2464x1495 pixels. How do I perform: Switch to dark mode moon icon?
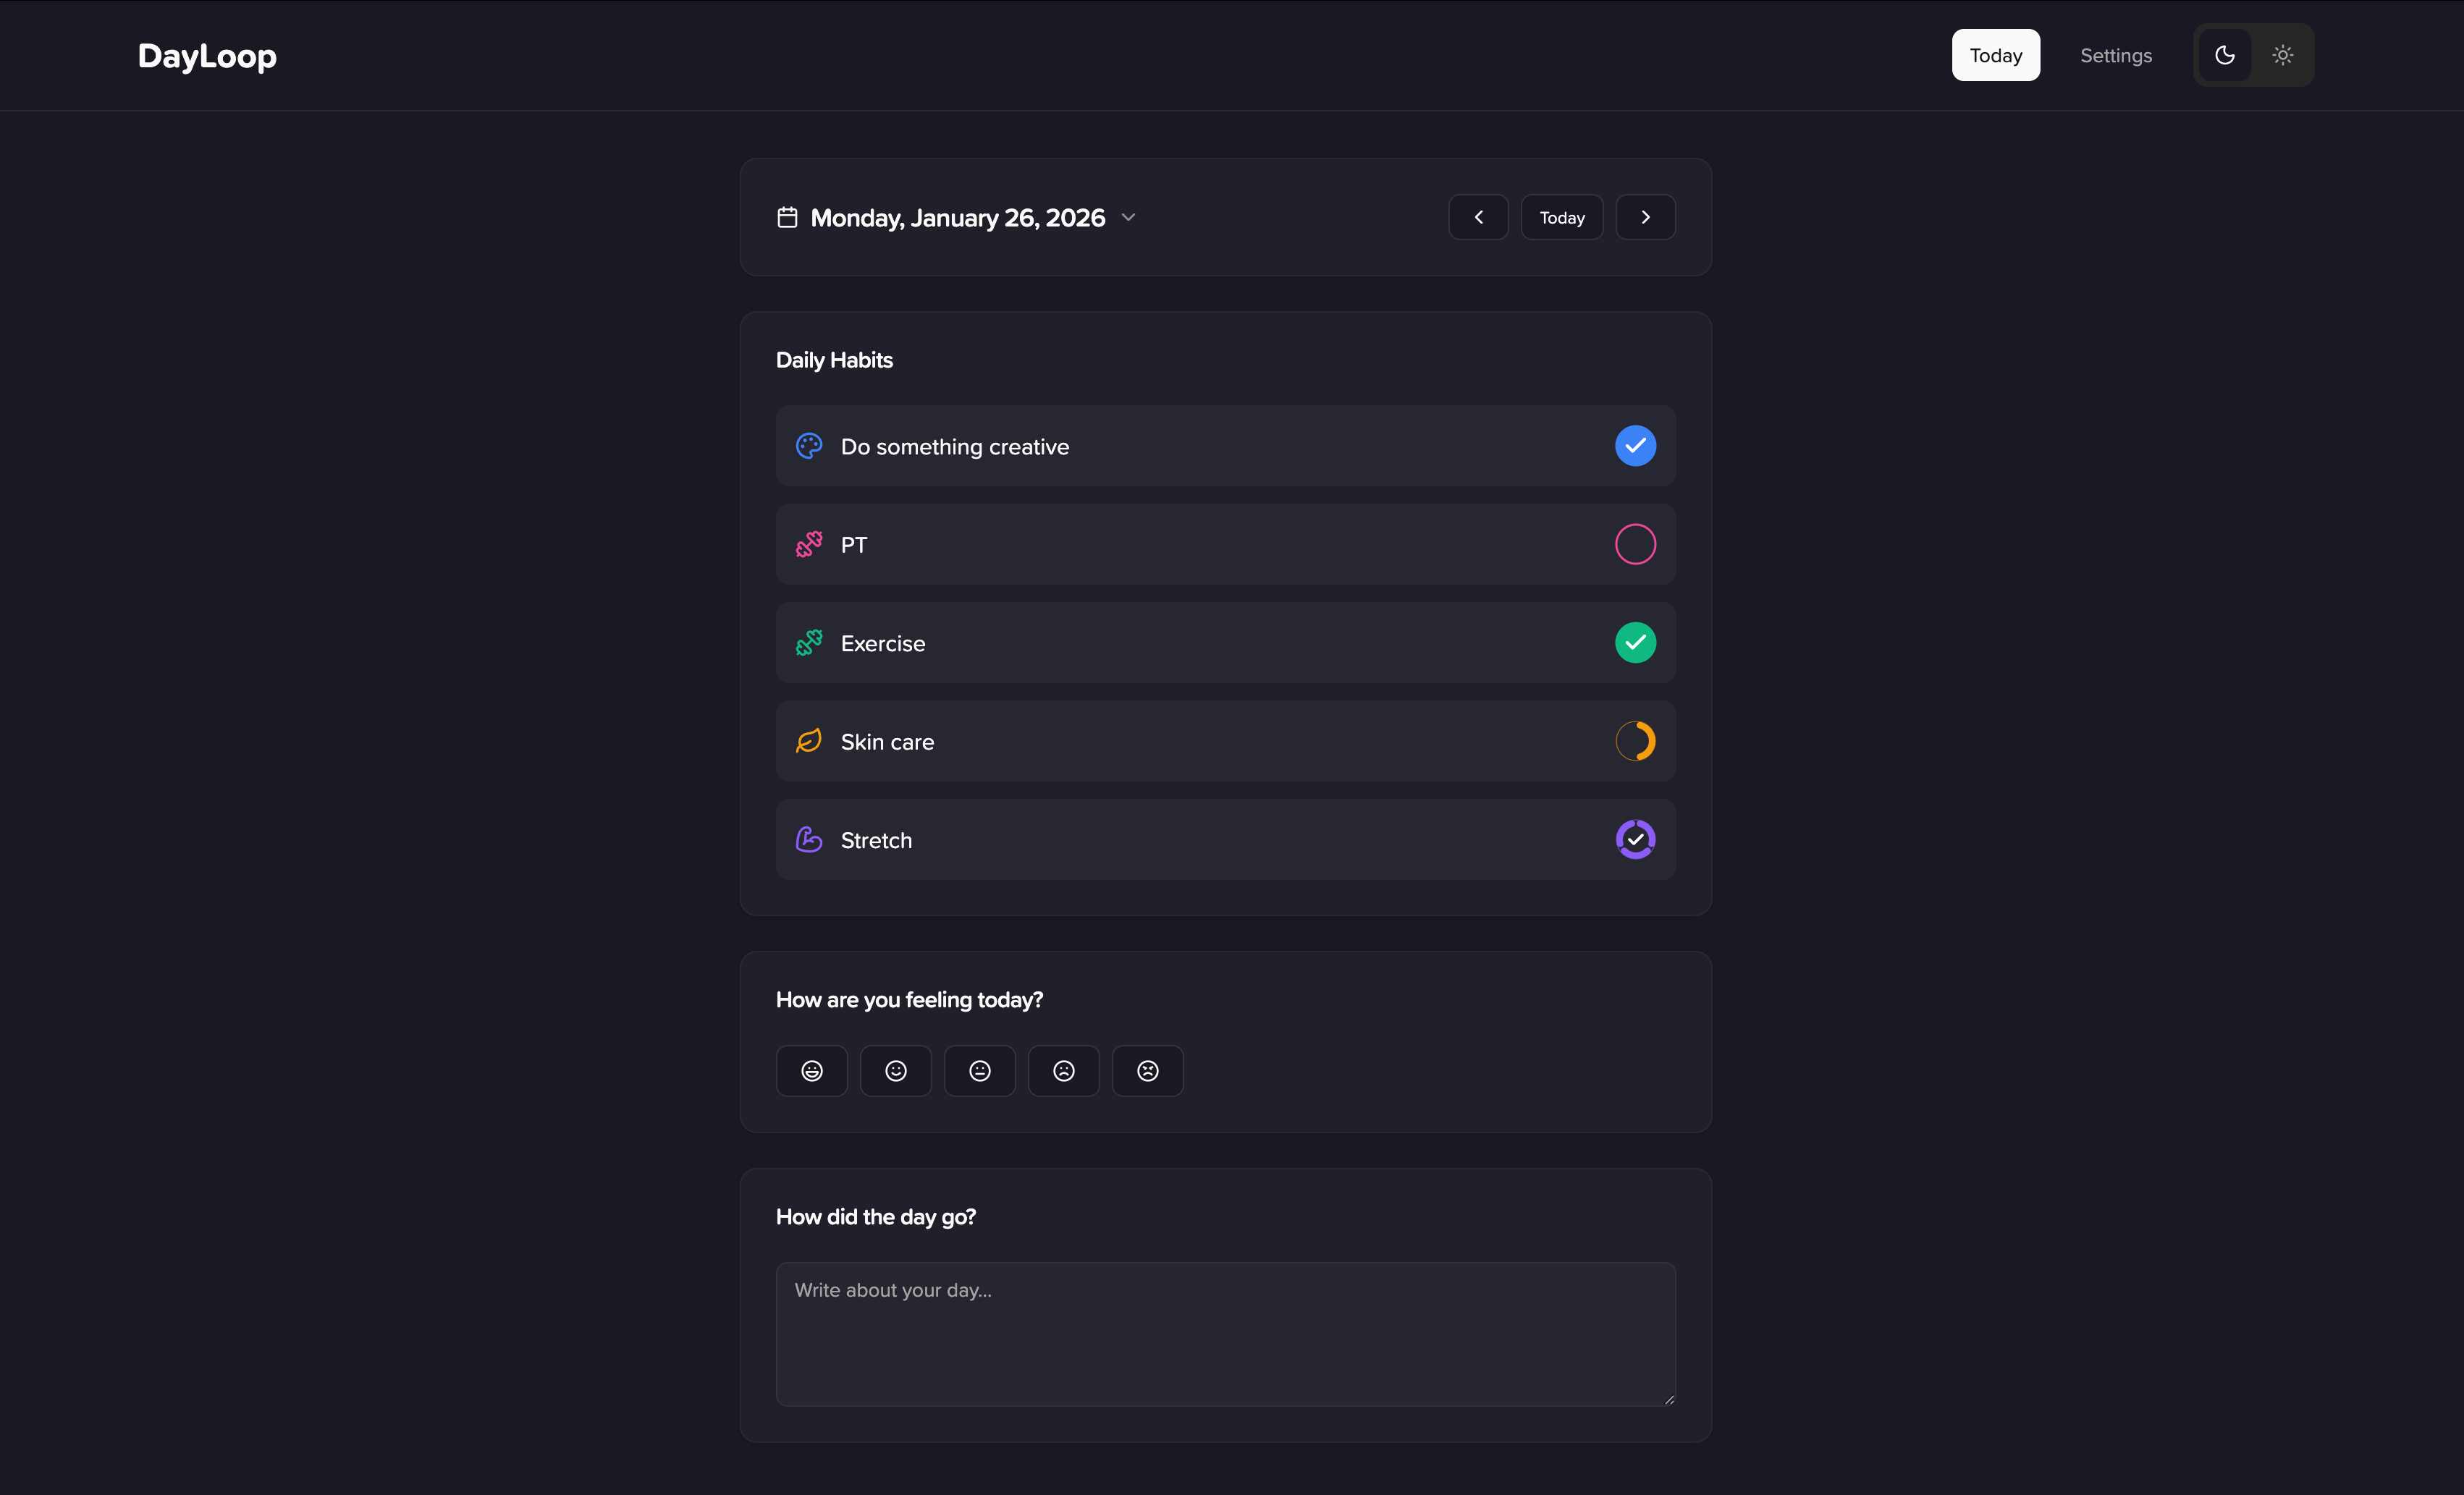pos(2224,55)
